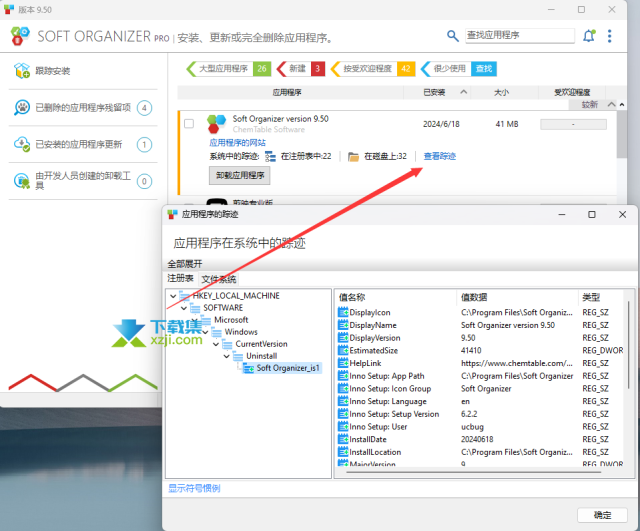Click the 全部展开 link
Screen dimensions: 640x531
[185, 264]
